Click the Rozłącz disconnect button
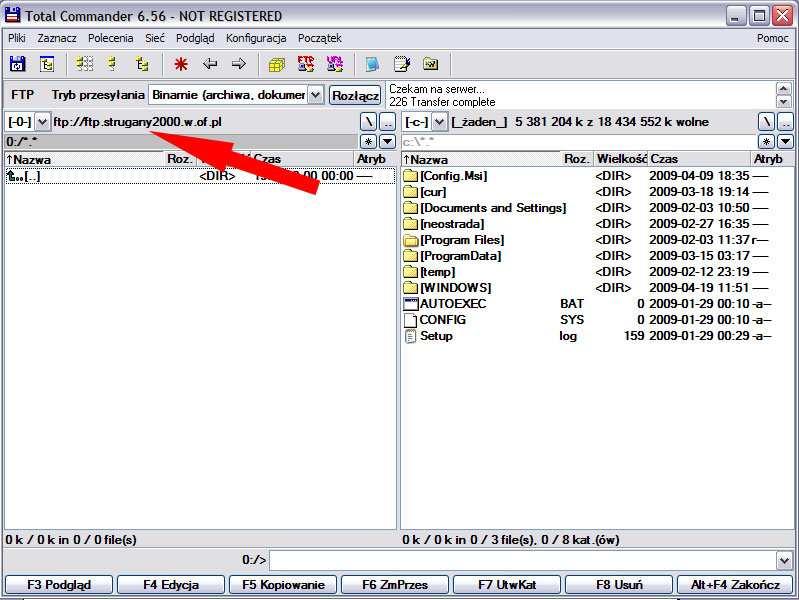The image size is (799, 600). pyautogui.click(x=355, y=95)
